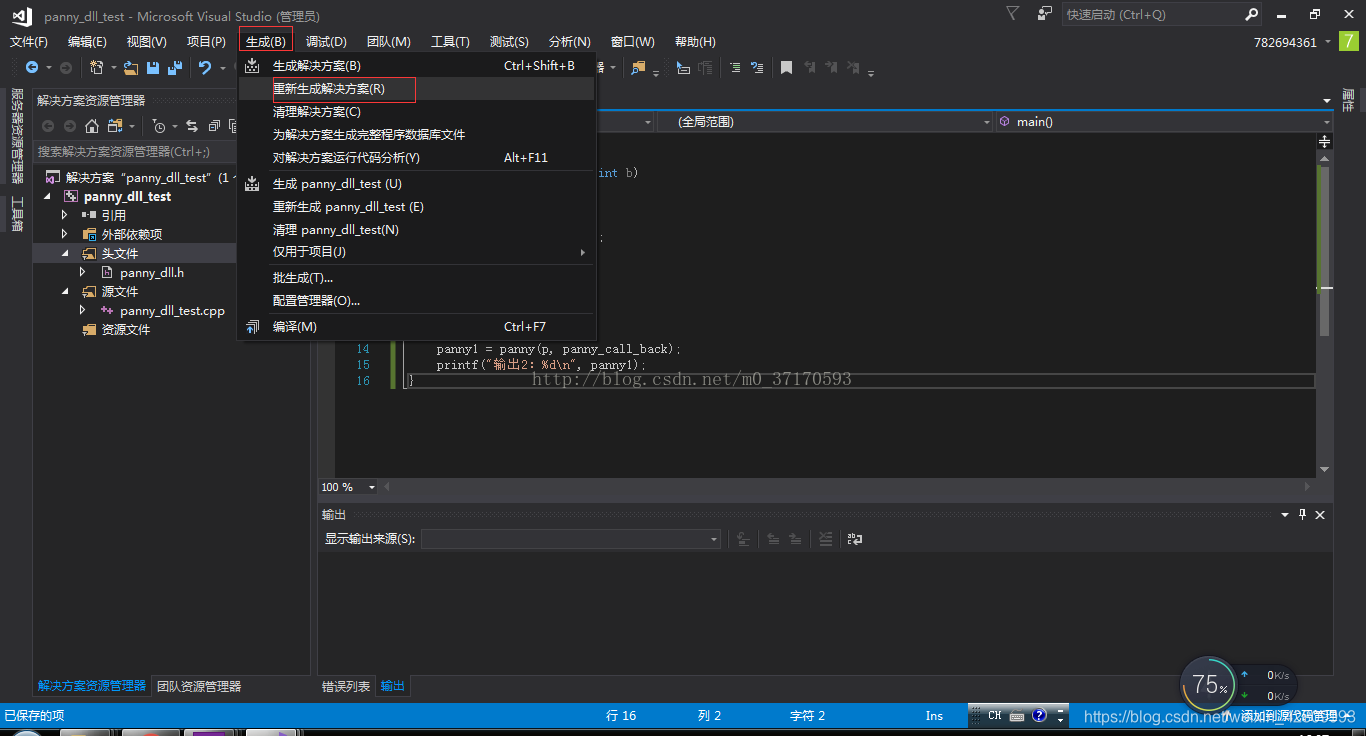Expand the 外部依赖项 tree node
The image size is (1366, 736).
pos(65,234)
